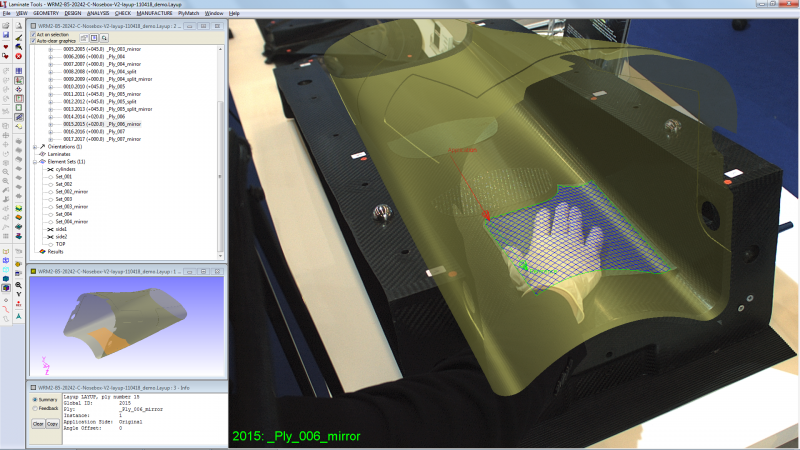The height and width of the screenshot is (450, 800).
Task: Select the Feedback radio button
Action: pos(35,408)
